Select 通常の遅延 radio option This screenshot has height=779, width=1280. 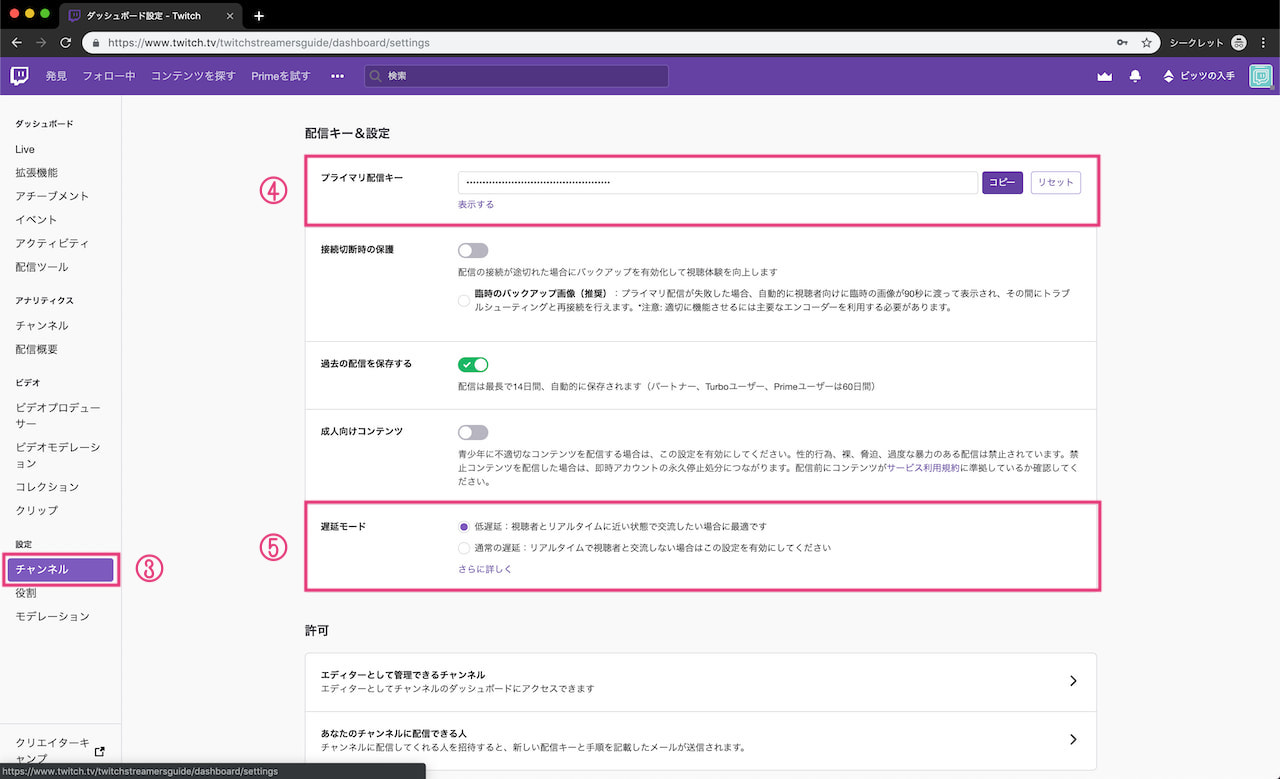point(464,548)
